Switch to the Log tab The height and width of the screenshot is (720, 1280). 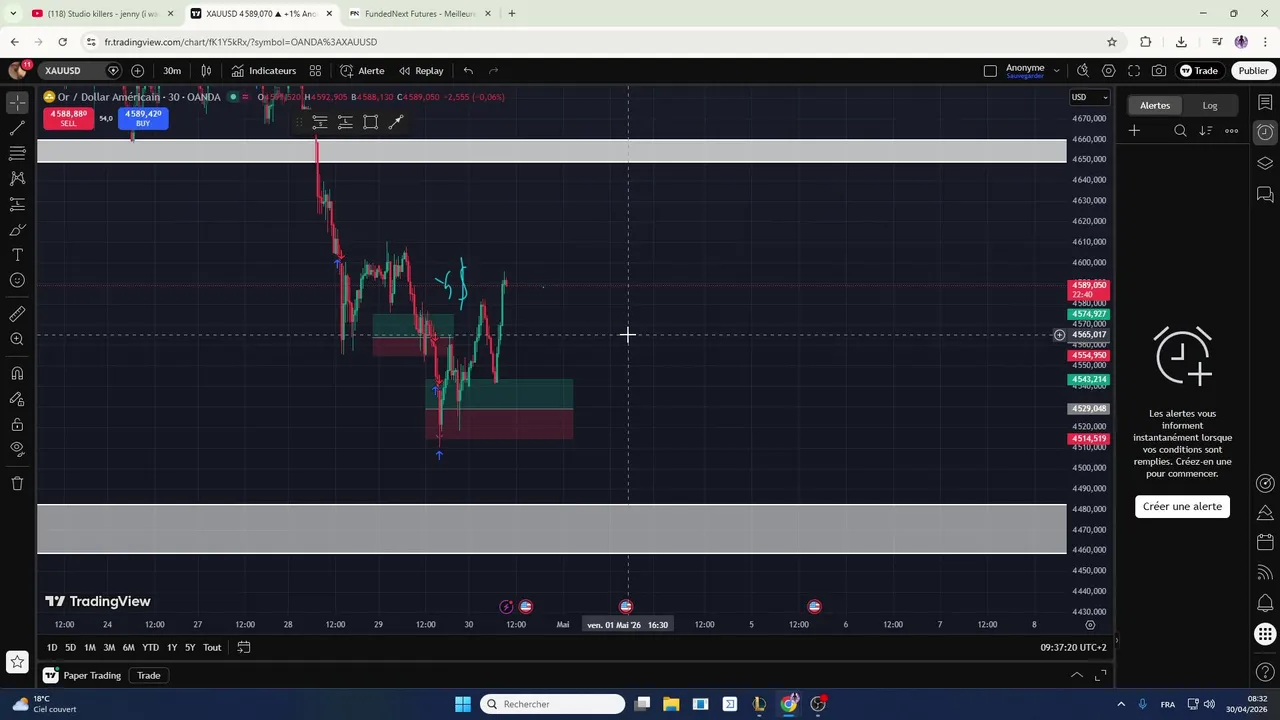(1210, 105)
